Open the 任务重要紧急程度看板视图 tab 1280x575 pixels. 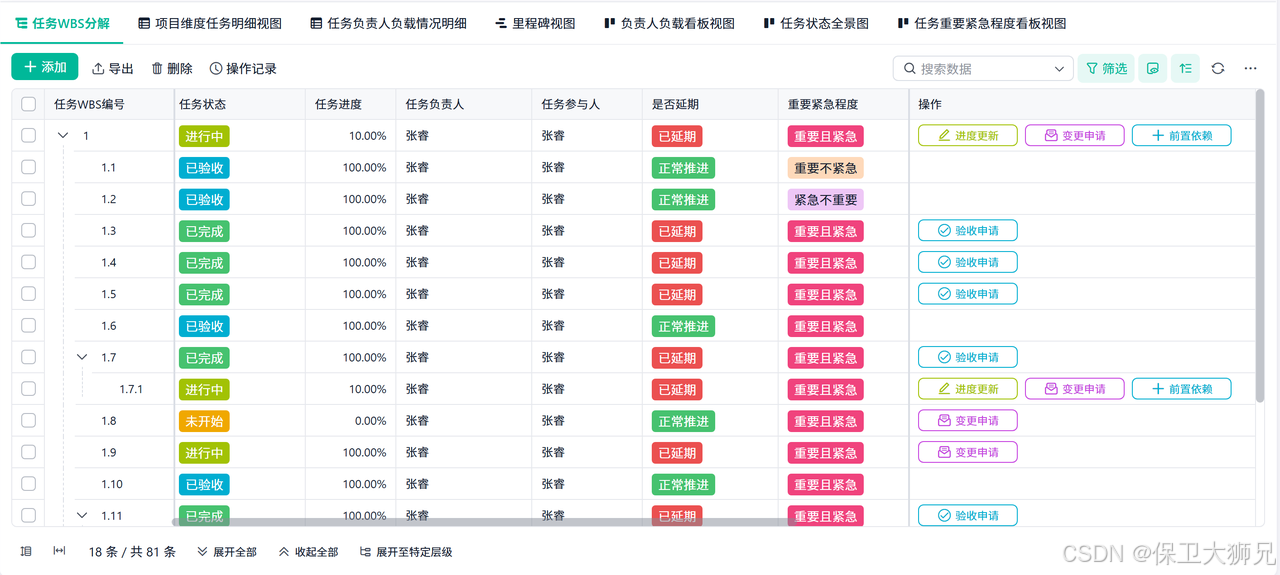coord(982,23)
